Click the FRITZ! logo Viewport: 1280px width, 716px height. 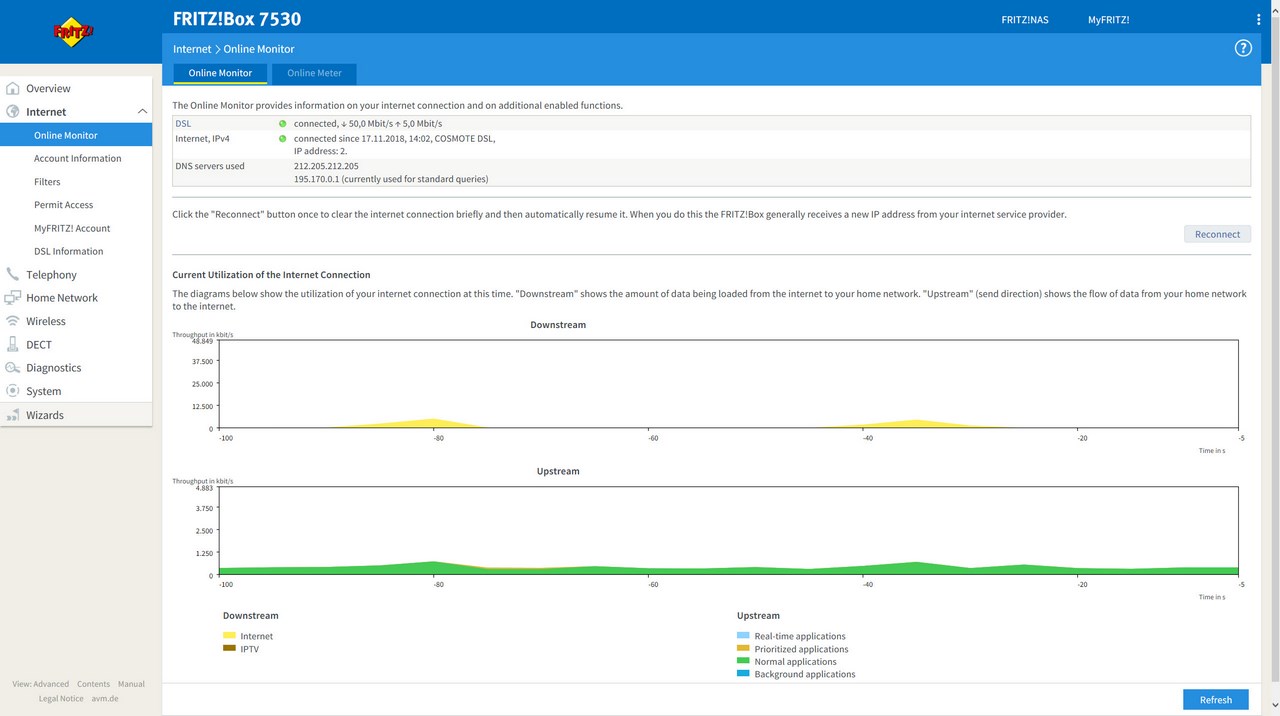73,33
